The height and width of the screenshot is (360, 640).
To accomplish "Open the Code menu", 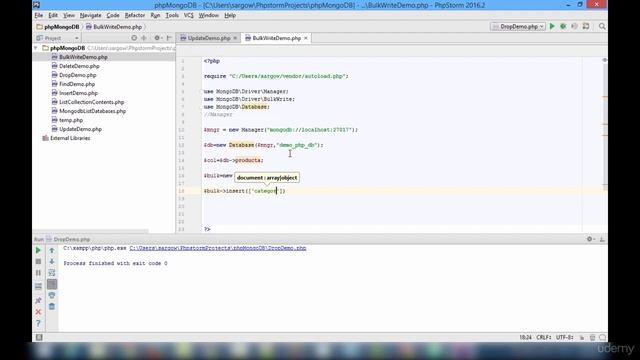I will coord(113,16).
